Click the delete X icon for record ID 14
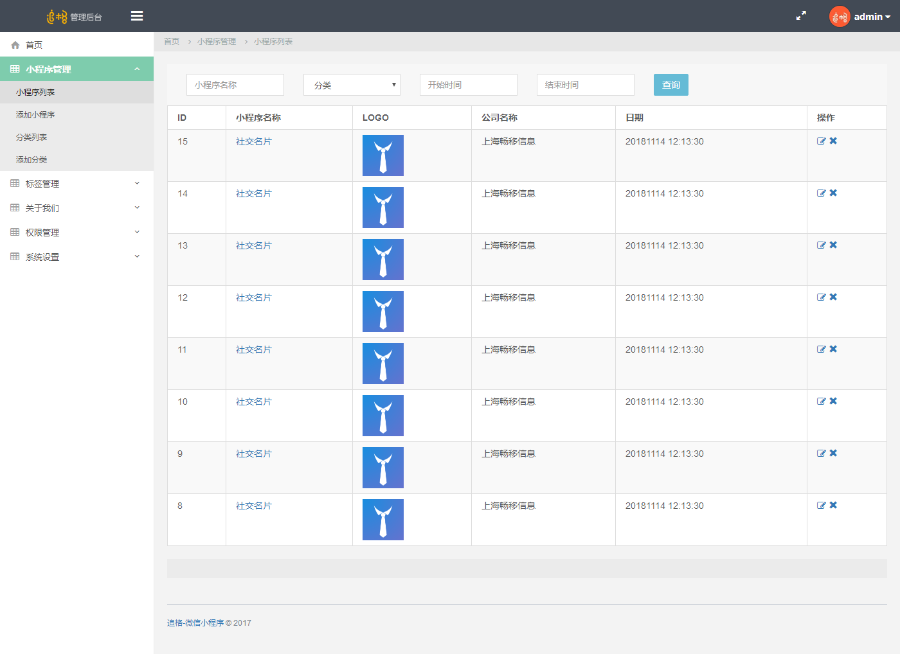The height and width of the screenshot is (654, 900). point(832,192)
